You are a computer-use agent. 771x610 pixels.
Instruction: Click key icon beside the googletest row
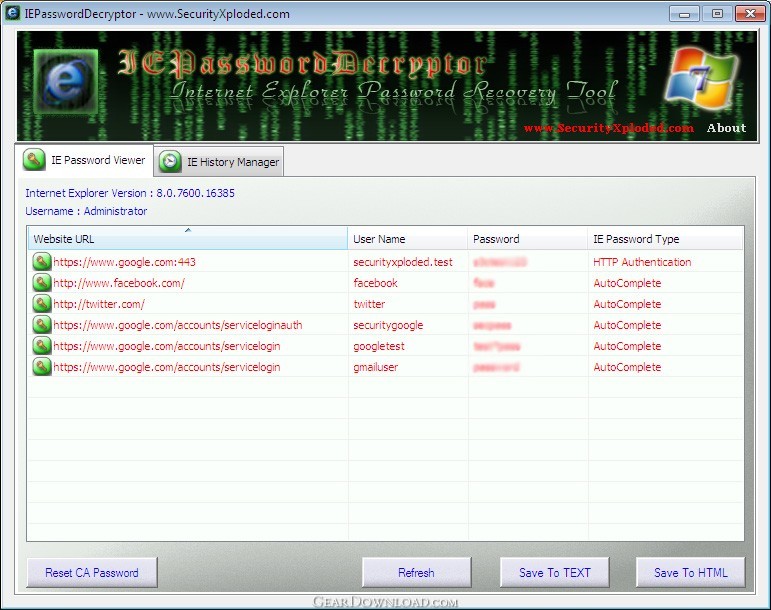coord(42,346)
